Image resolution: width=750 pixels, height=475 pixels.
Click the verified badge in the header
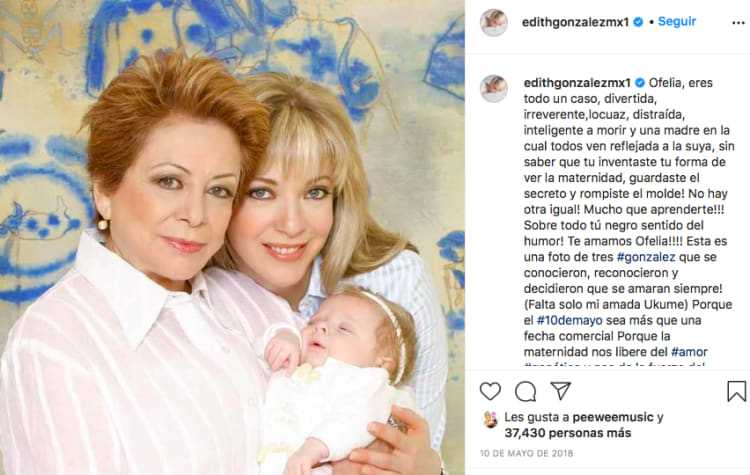638,22
